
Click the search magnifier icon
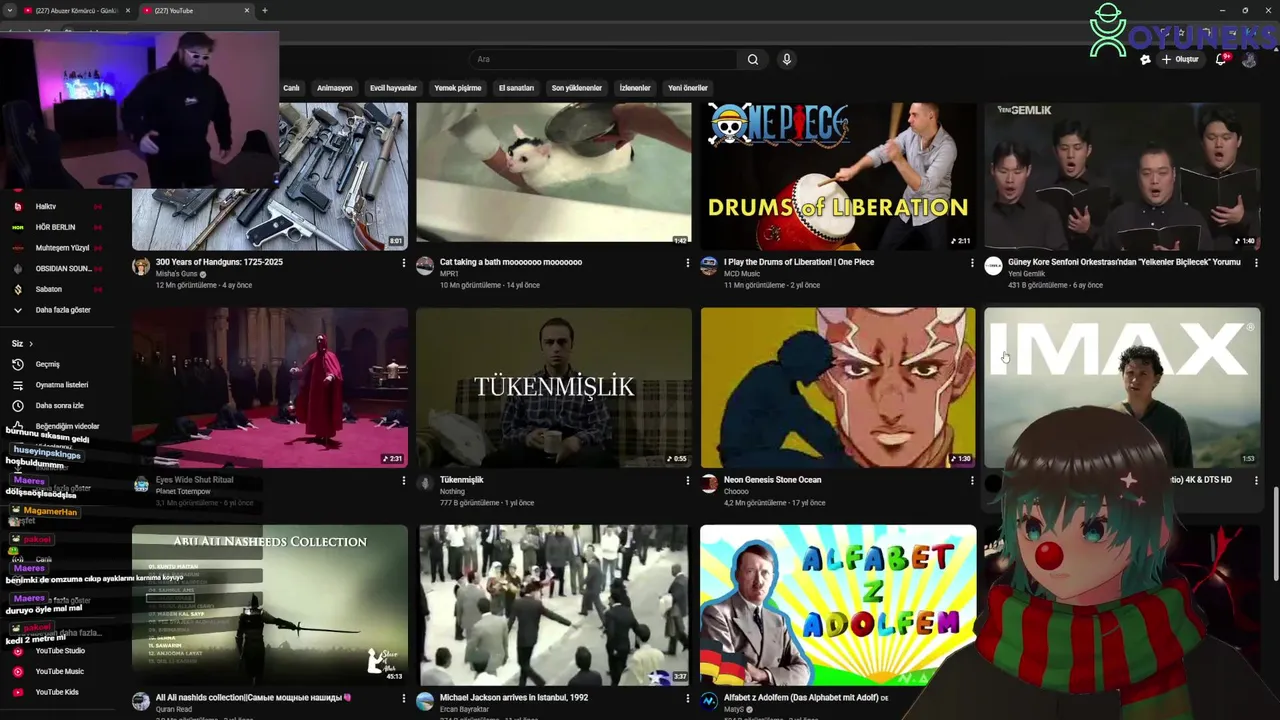(753, 59)
